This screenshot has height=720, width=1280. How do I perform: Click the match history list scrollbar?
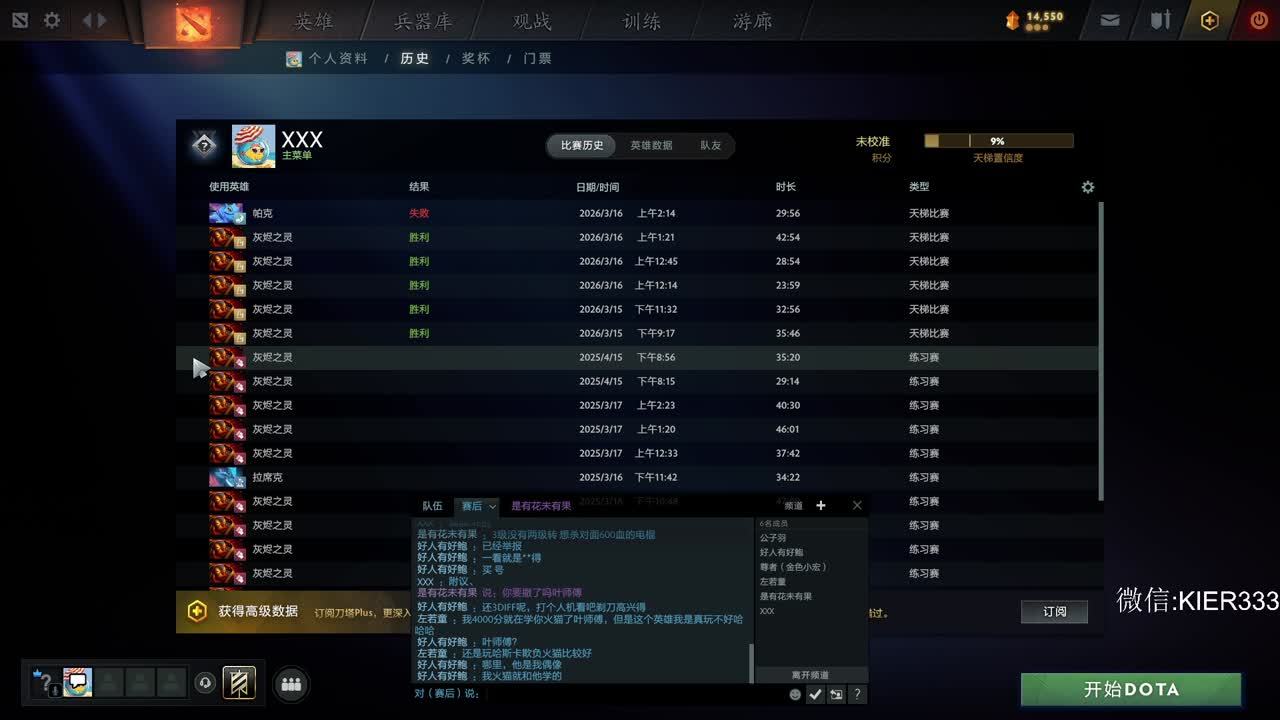click(x=1101, y=350)
